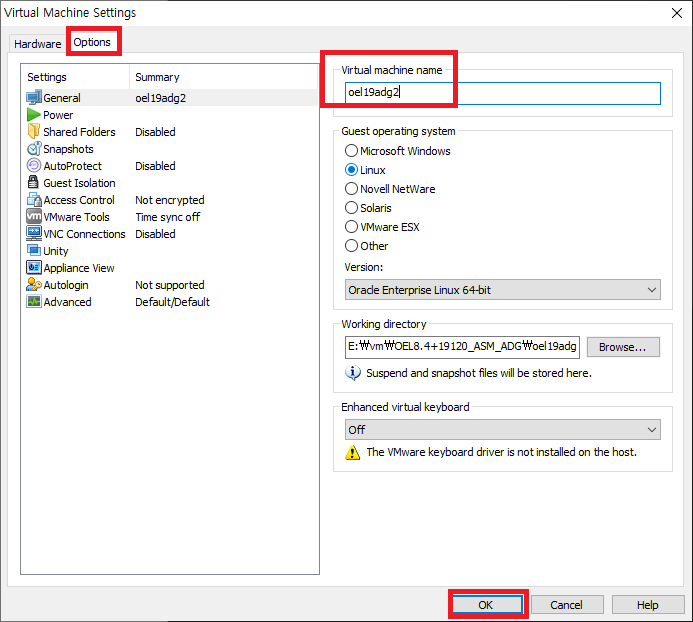The image size is (693, 622).
Task: Select the Autologin row label
Action: point(65,285)
